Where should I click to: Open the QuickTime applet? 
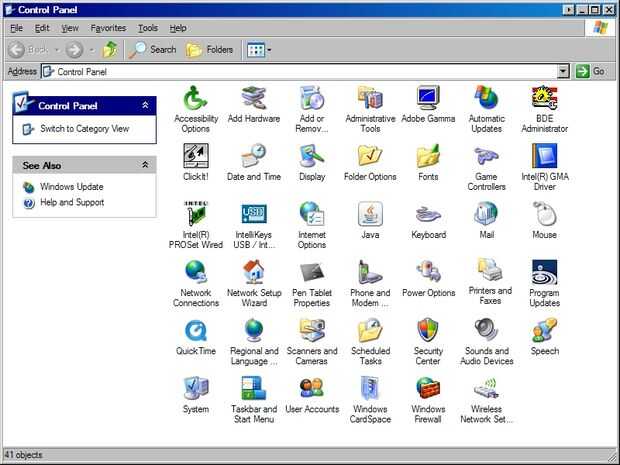[x=196, y=331]
